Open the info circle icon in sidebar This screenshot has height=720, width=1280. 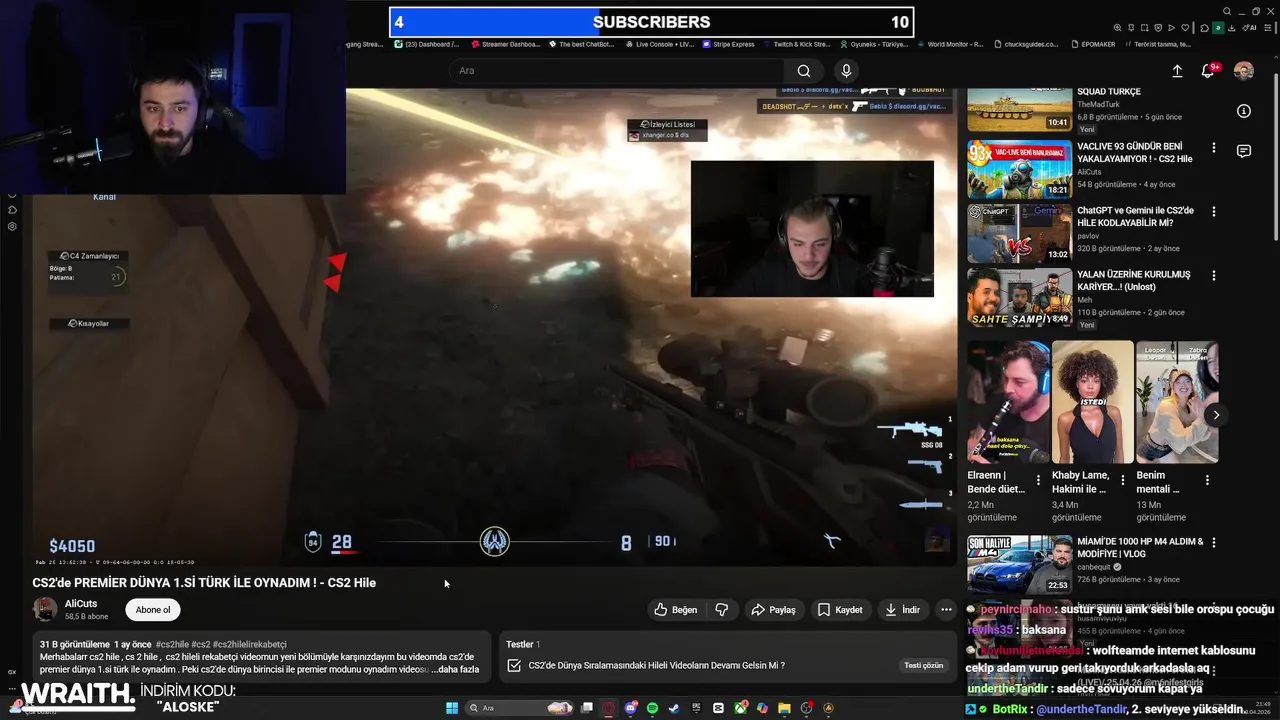pyautogui.click(x=1244, y=111)
